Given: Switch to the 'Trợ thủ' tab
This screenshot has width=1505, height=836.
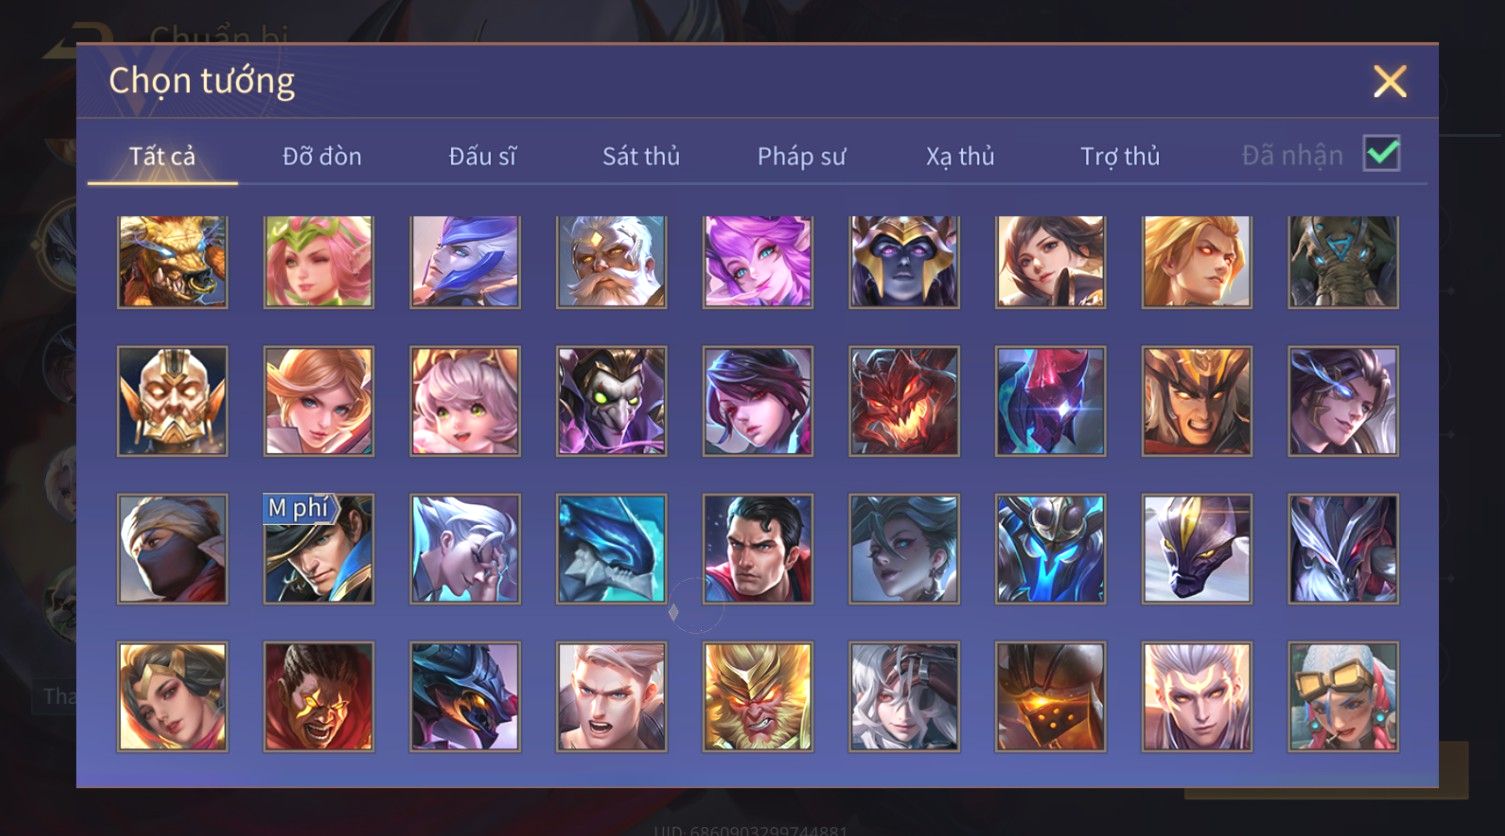Looking at the screenshot, I should pyautogui.click(x=1120, y=156).
